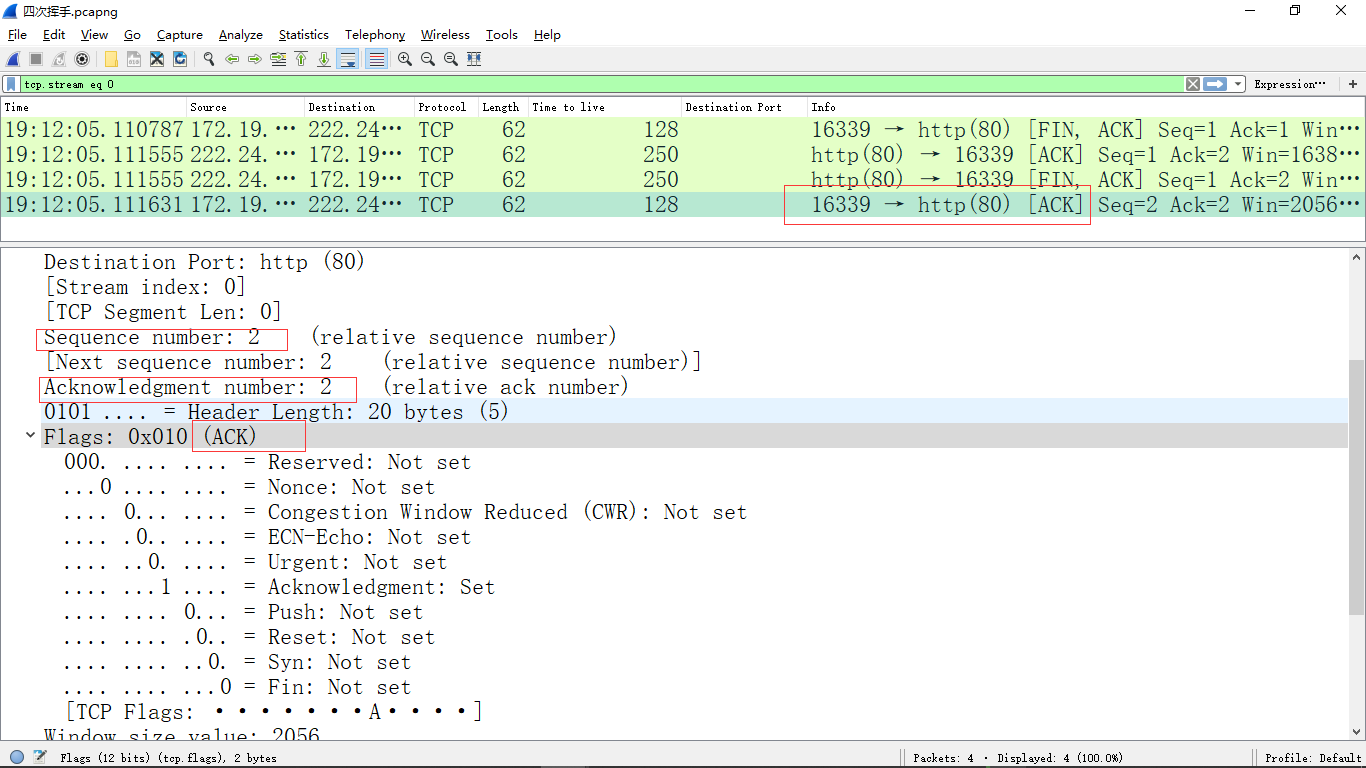This screenshot has width=1366, height=768.
Task: Open the Analyze menu
Action: pos(241,34)
